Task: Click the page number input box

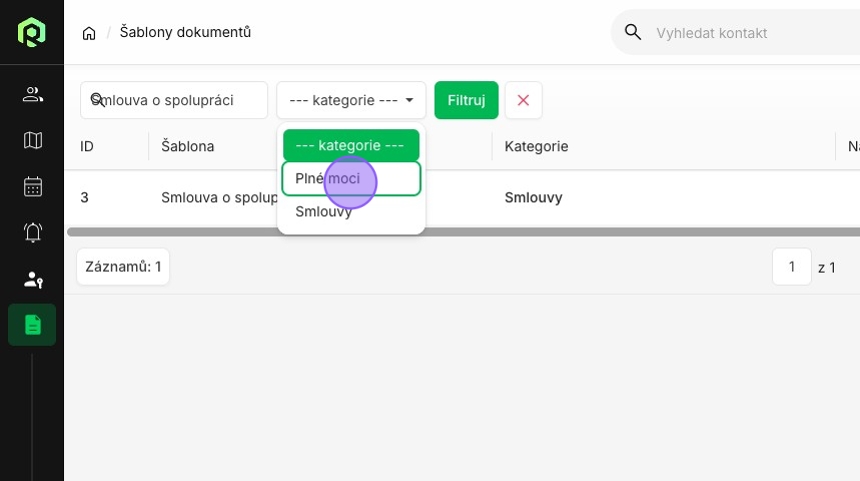Action: (791, 267)
